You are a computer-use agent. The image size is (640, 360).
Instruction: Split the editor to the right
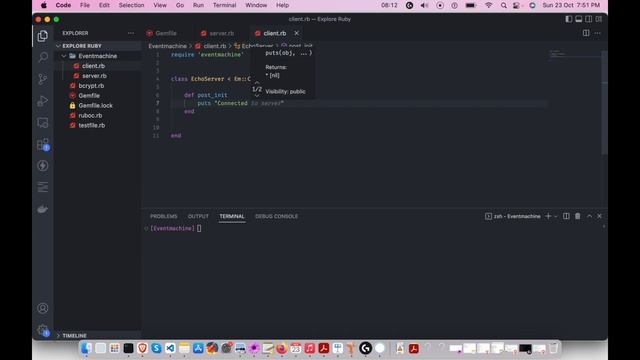pos(586,33)
